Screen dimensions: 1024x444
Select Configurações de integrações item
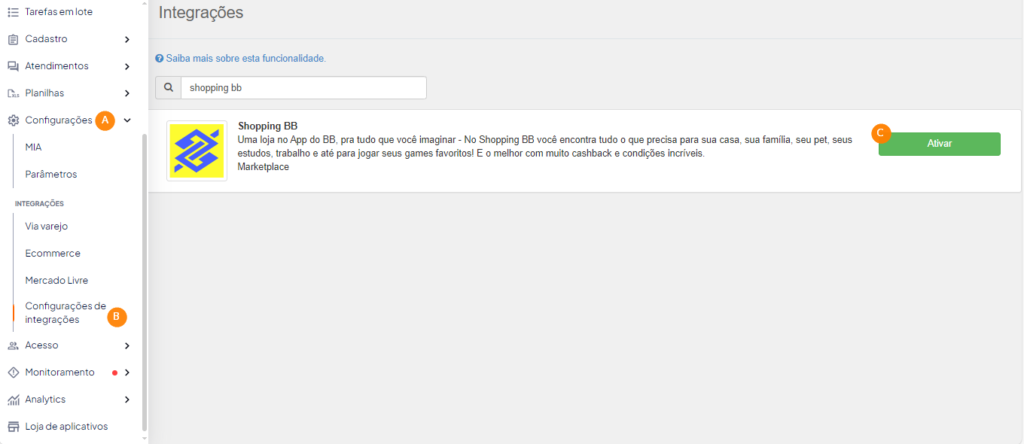(x=65, y=313)
